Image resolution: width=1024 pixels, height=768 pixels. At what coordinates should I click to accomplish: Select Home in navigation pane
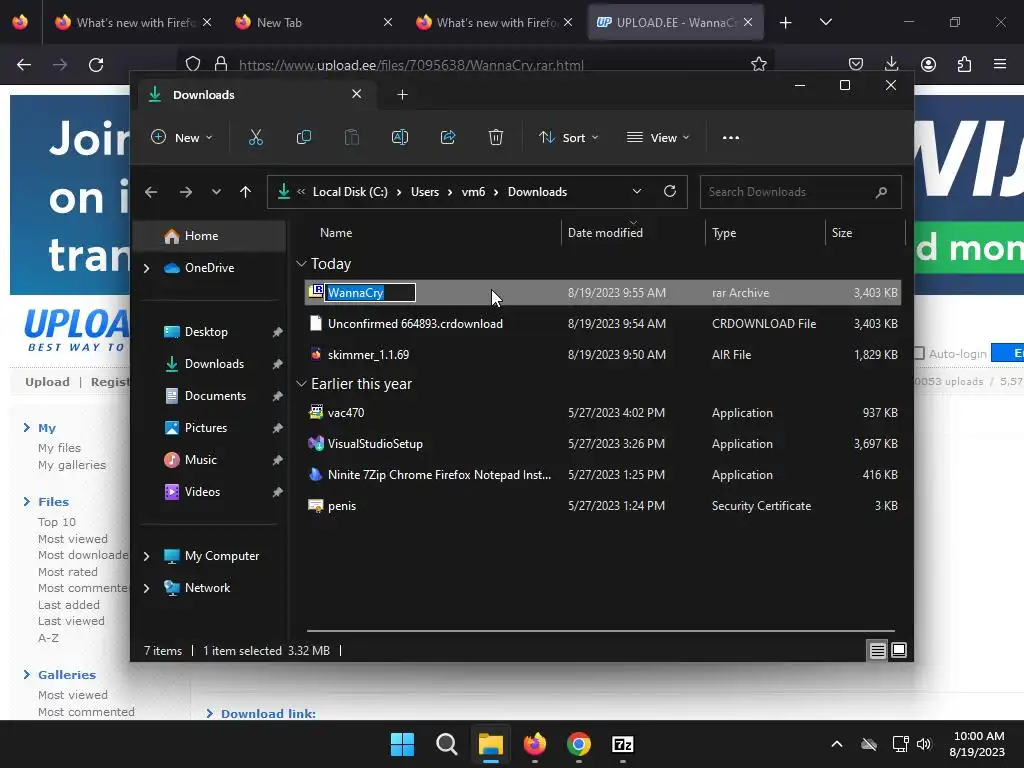209,236
